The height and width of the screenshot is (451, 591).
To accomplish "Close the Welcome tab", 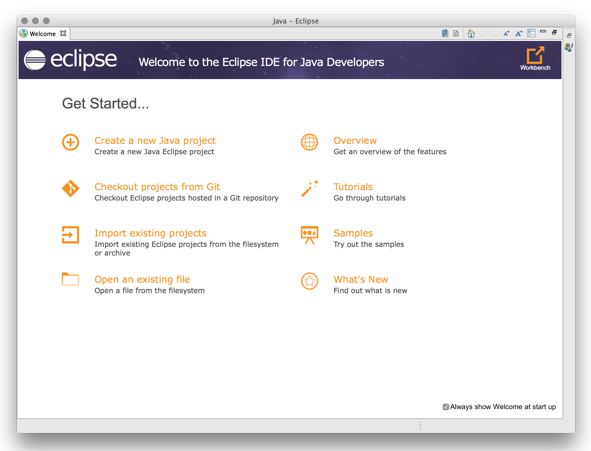I will (63, 33).
